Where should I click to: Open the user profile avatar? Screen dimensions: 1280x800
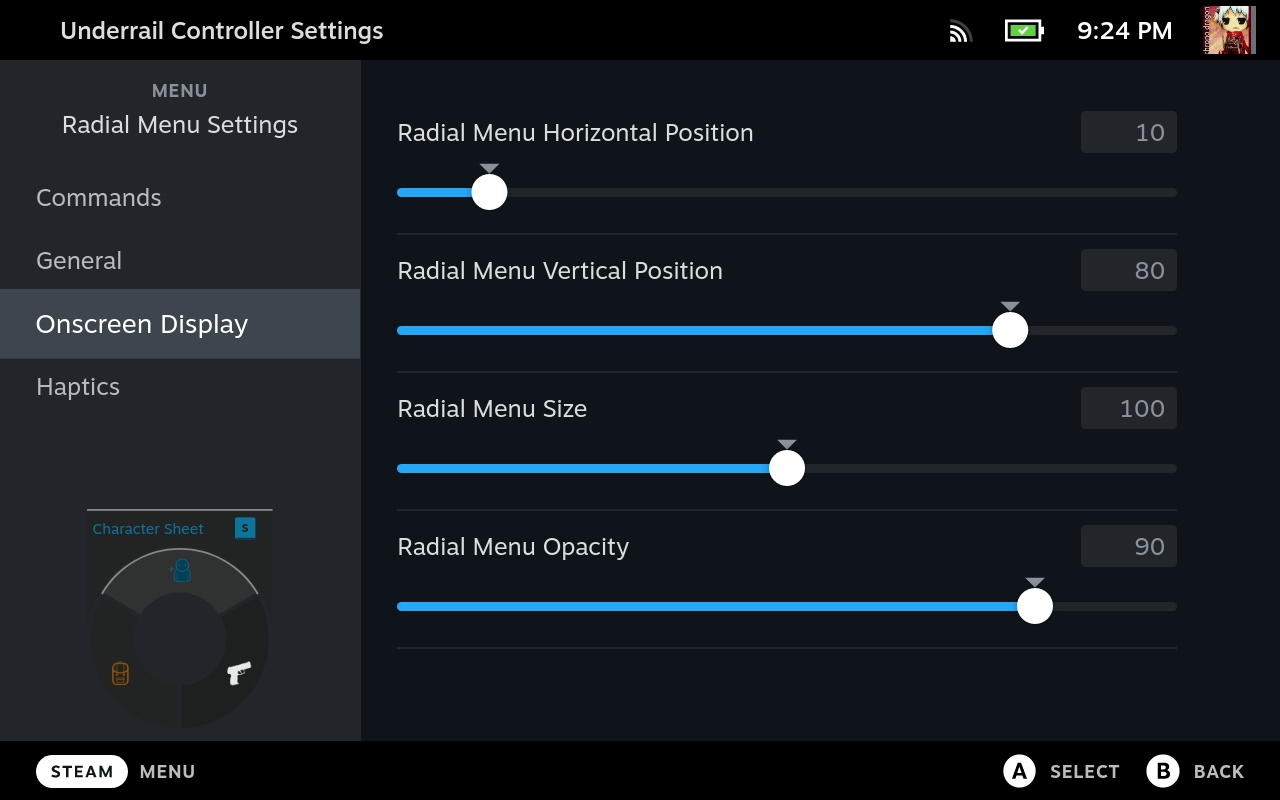coord(1229,30)
